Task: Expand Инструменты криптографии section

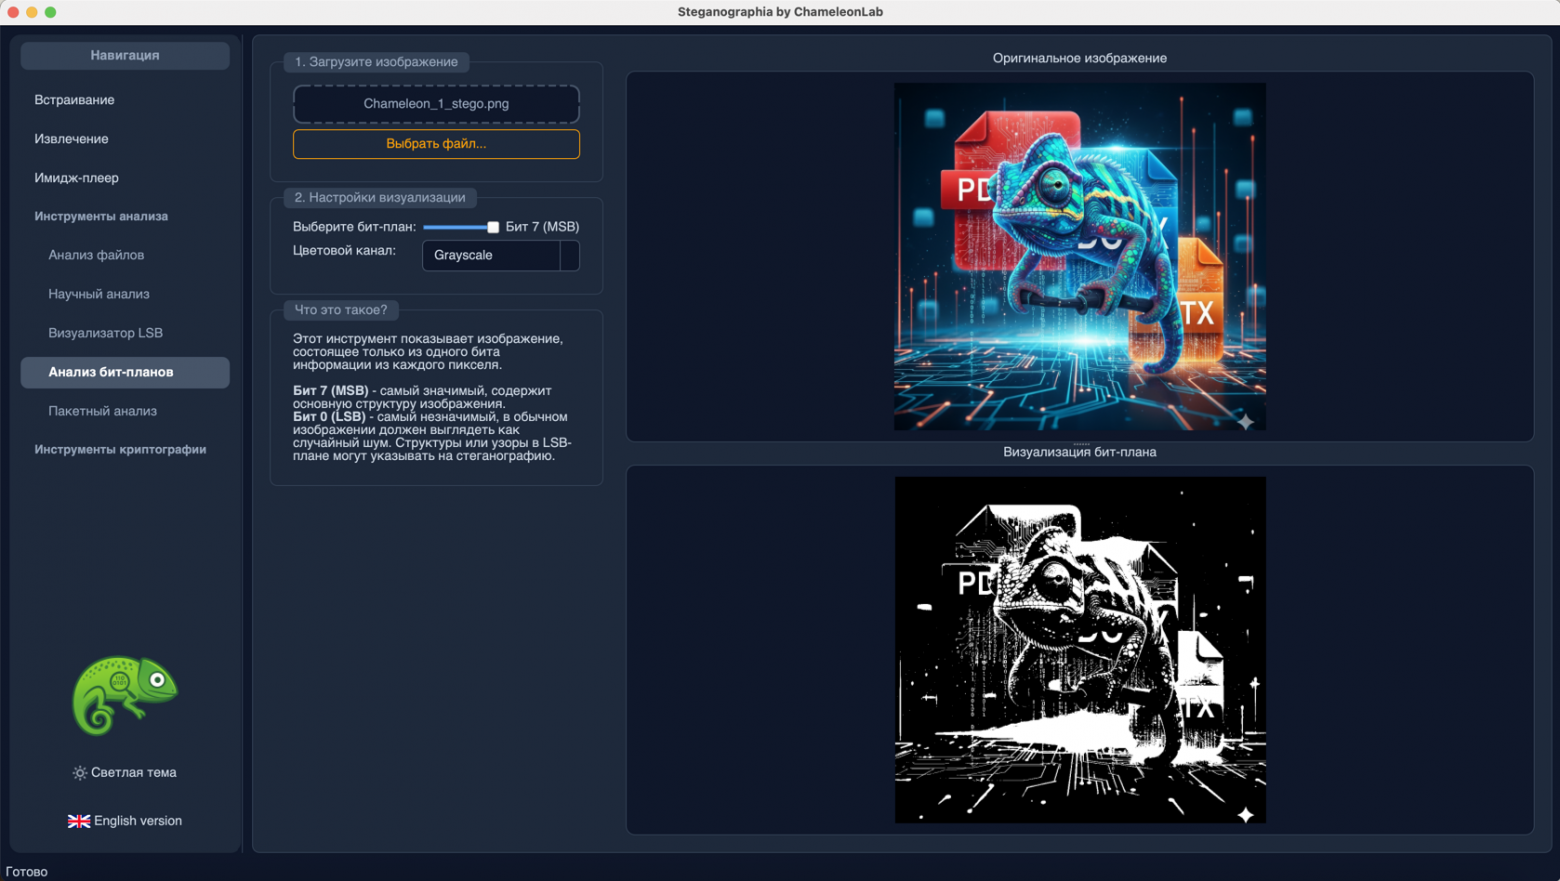Action: (120, 450)
